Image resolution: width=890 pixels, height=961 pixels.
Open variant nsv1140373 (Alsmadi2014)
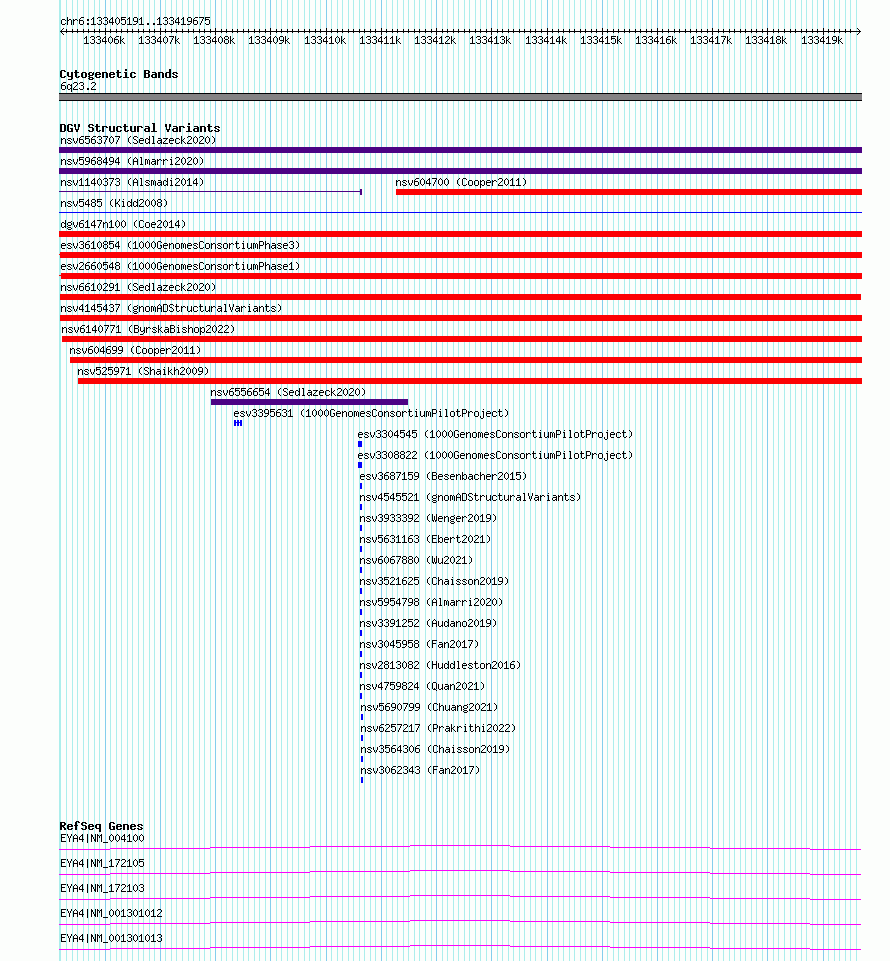tap(132, 182)
